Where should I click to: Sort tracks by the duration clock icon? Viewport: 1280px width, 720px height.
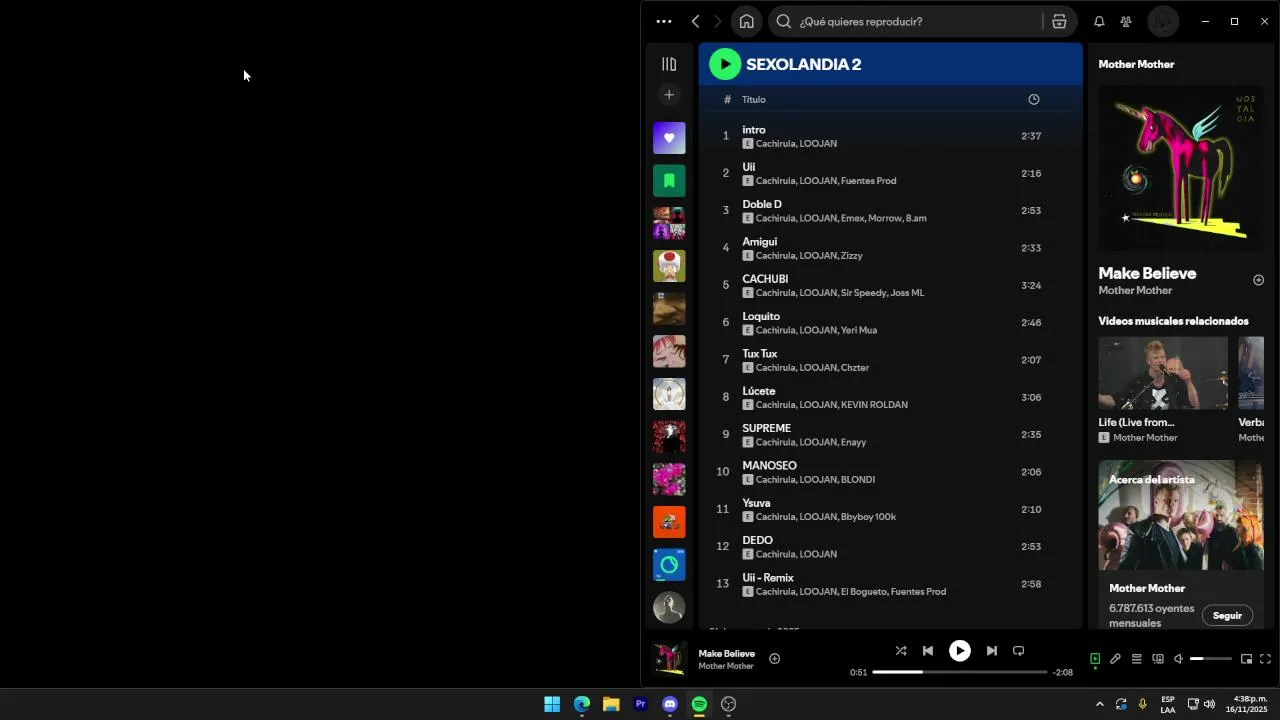[1034, 99]
